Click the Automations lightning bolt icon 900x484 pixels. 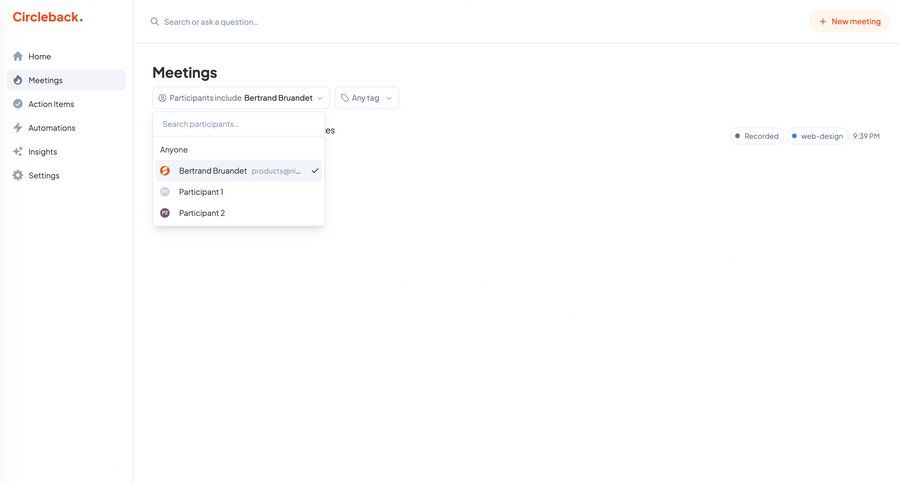[18, 128]
